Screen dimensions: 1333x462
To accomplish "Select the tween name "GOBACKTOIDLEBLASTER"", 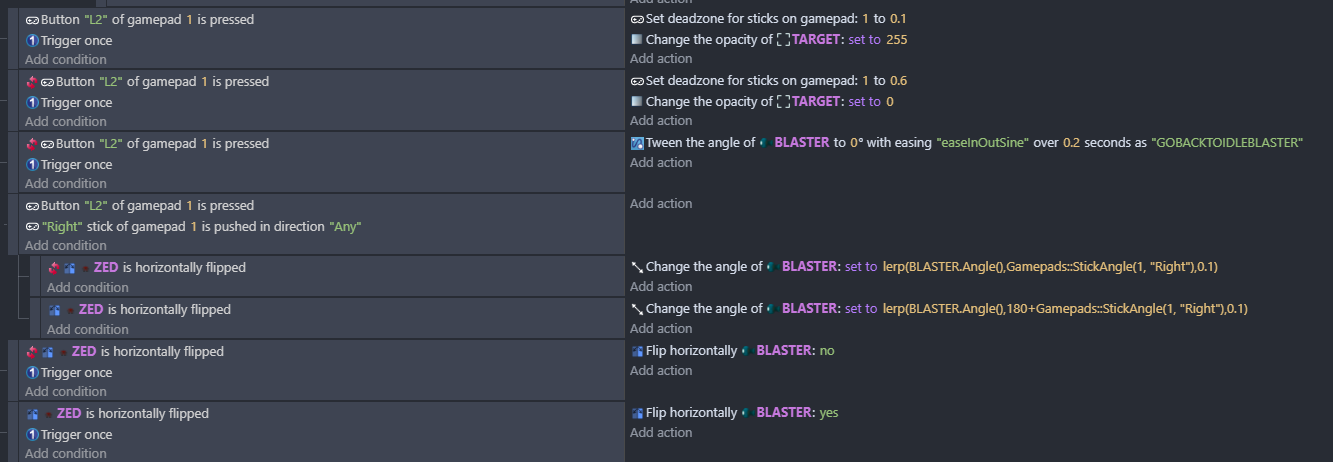I will click(1228, 143).
